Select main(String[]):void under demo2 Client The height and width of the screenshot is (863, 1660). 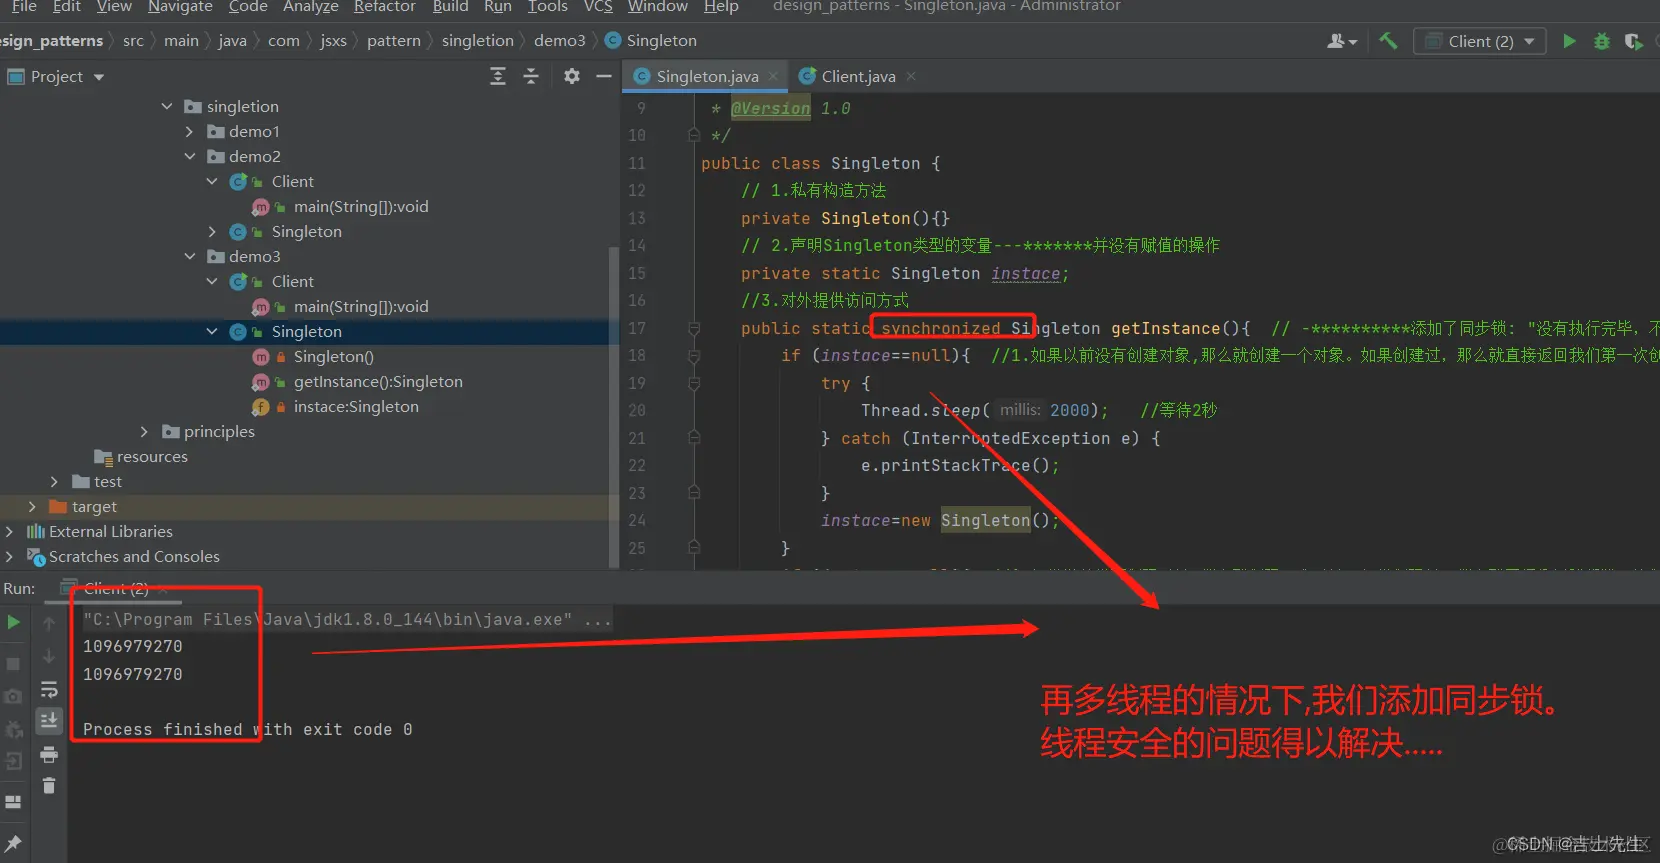click(x=360, y=206)
